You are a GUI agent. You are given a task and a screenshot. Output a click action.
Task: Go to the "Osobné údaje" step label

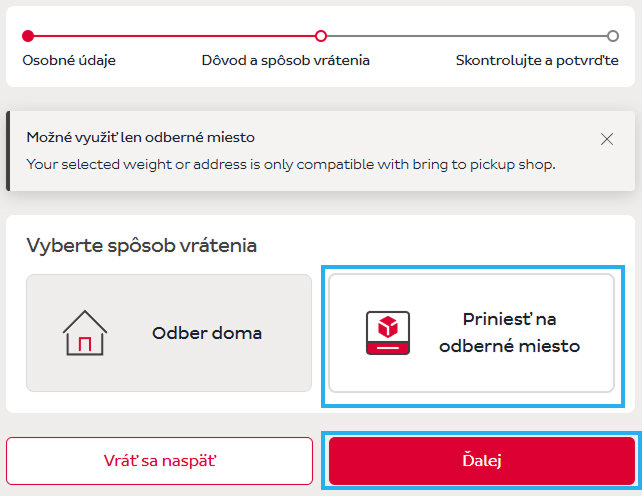click(69, 60)
